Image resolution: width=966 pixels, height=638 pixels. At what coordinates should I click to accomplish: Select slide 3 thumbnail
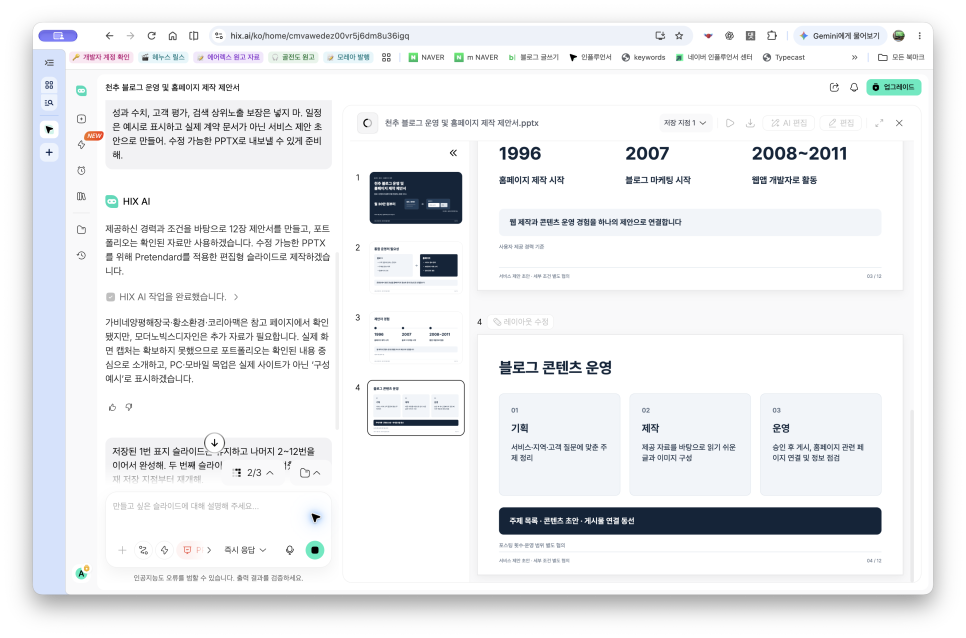click(416, 337)
